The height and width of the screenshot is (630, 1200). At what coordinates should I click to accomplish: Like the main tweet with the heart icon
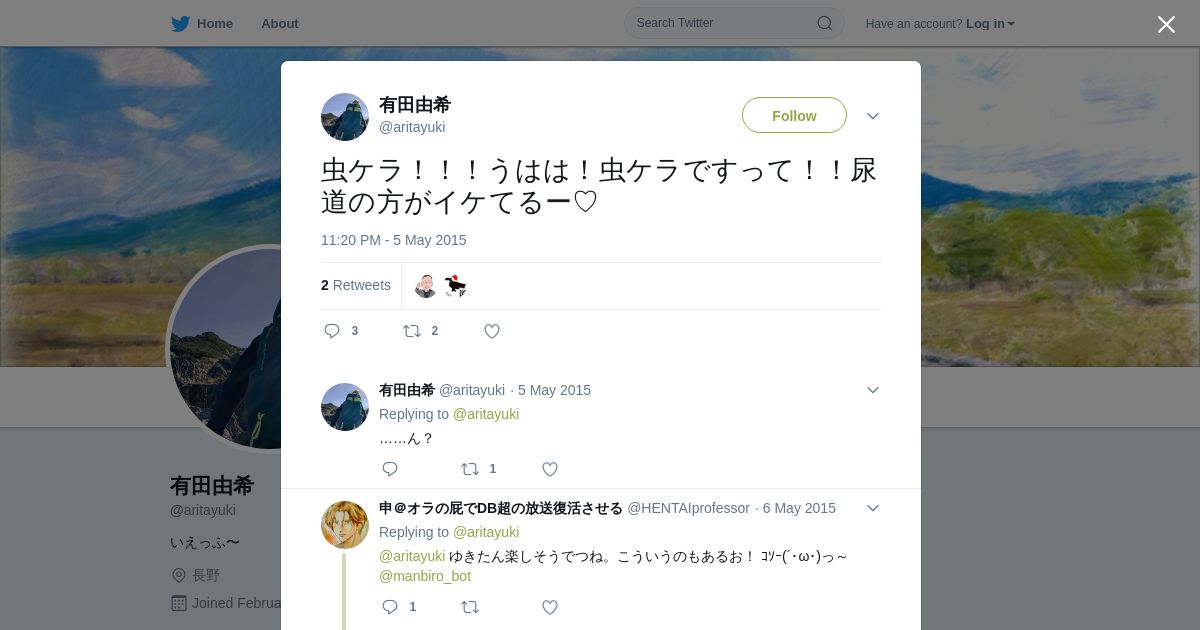pos(492,331)
